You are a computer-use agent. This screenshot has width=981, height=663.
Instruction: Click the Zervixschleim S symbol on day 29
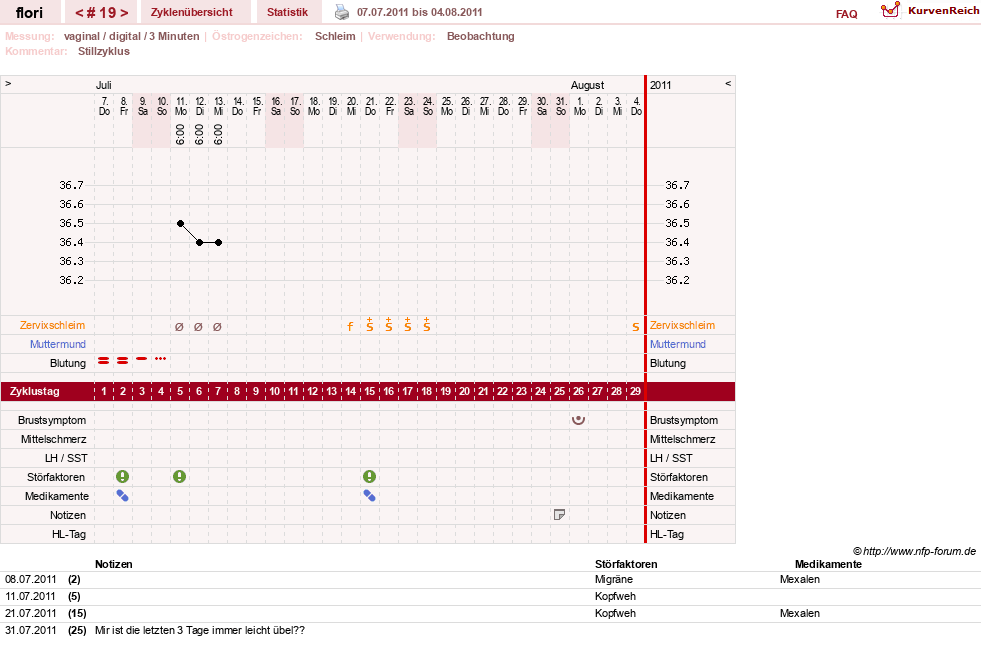636,326
